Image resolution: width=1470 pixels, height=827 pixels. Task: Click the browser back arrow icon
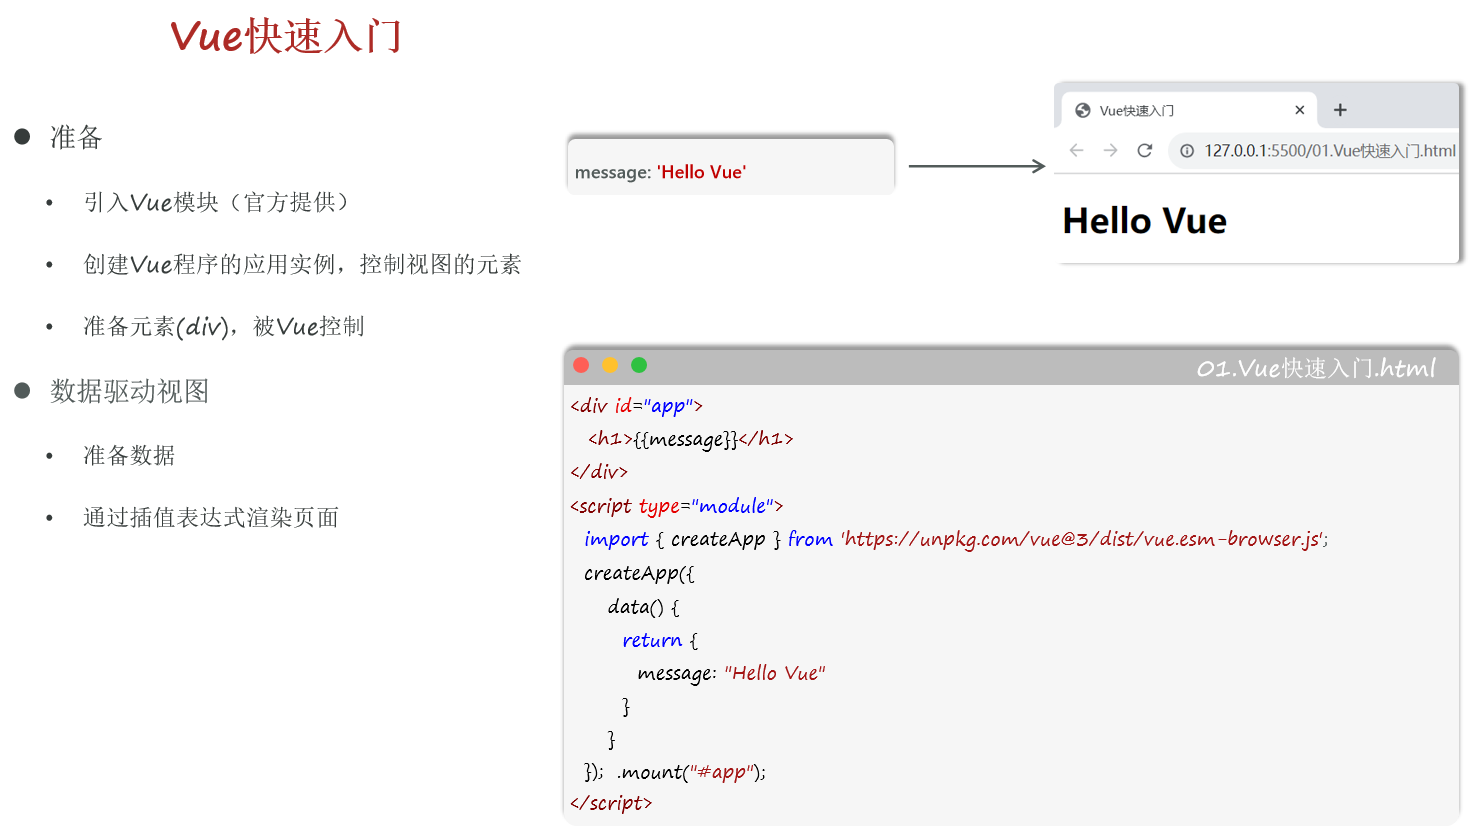click(x=1076, y=150)
